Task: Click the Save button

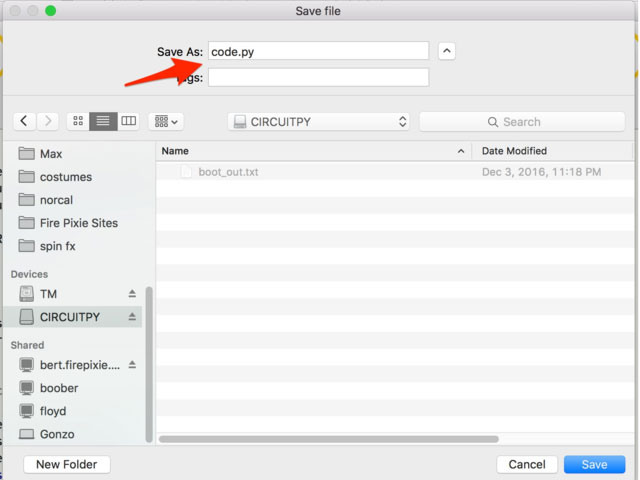Action: pyautogui.click(x=594, y=464)
